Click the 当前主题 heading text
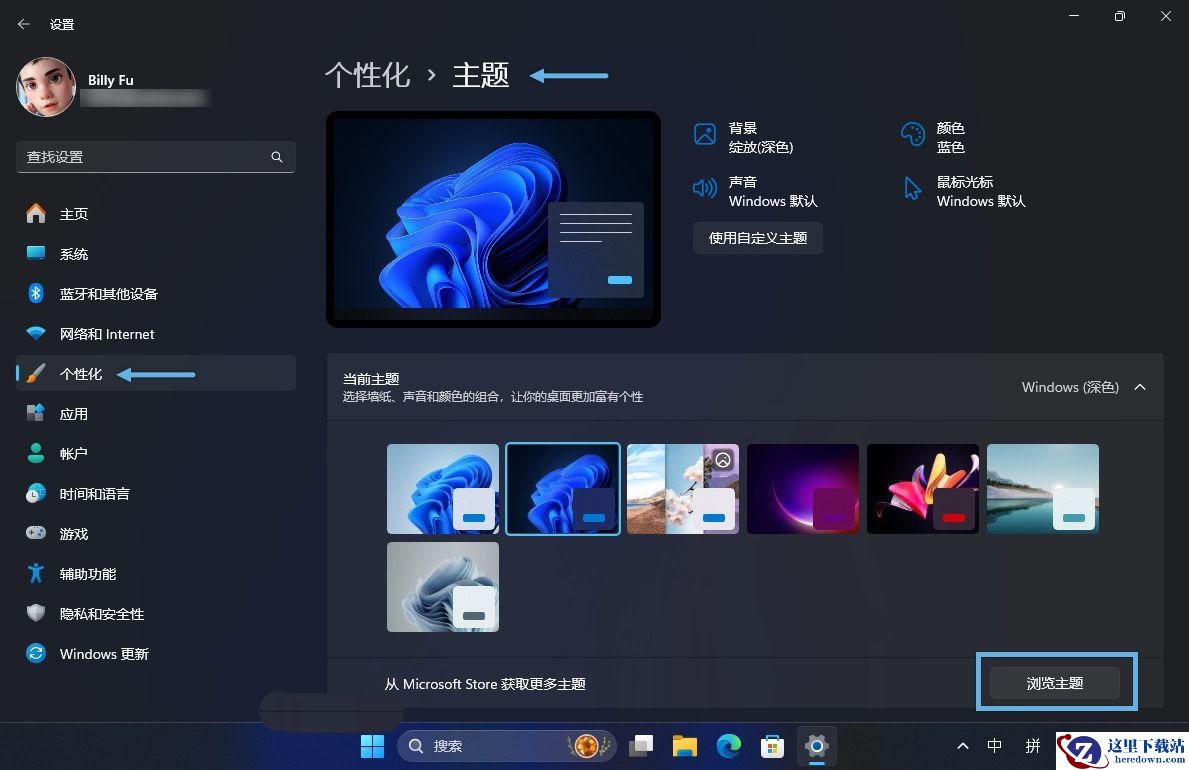Image resolution: width=1189 pixels, height=770 pixels. click(x=371, y=379)
